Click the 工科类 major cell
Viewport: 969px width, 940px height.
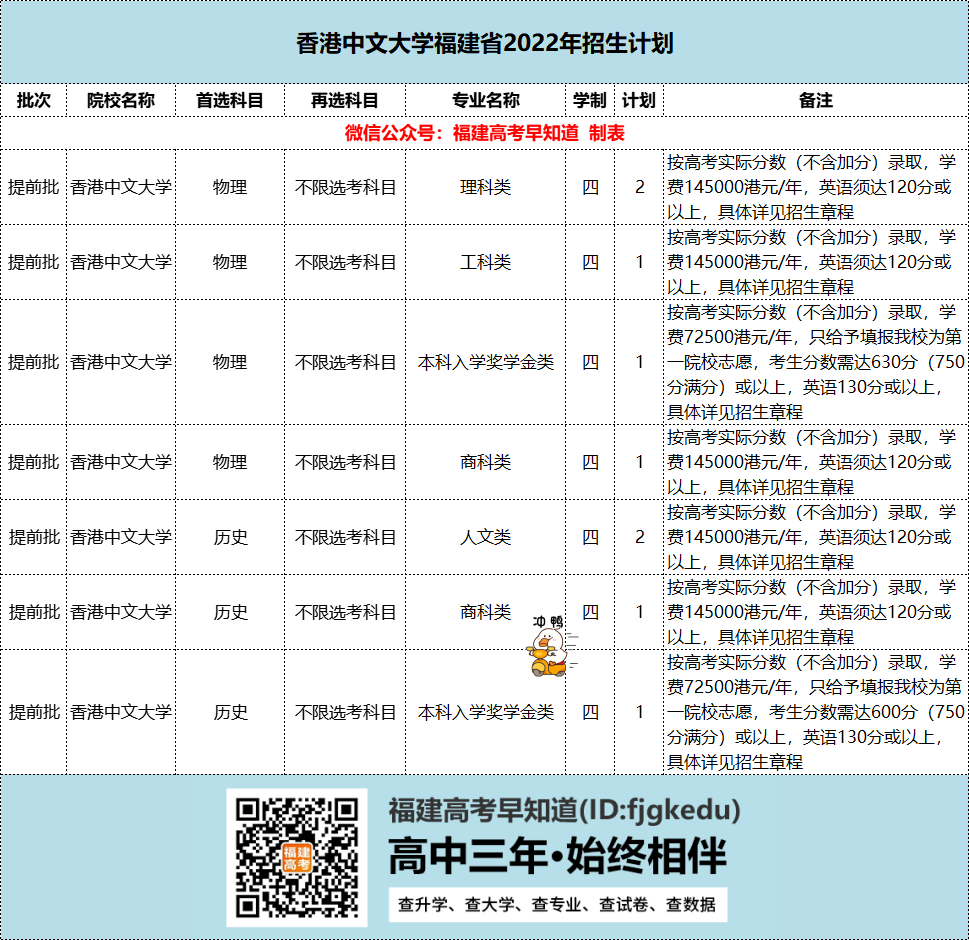click(486, 262)
